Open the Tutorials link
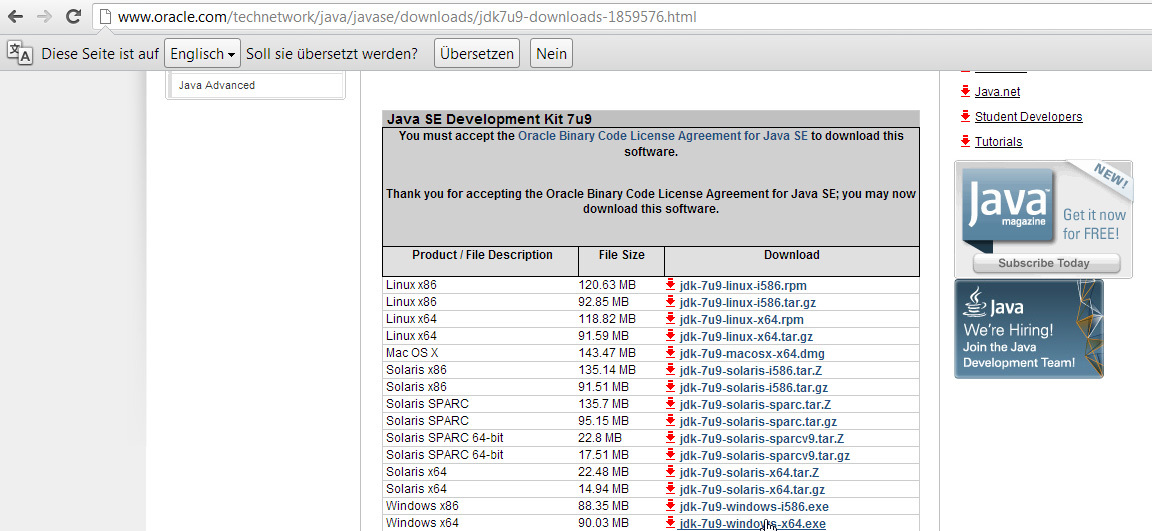This screenshot has width=1152, height=531. coord(998,142)
